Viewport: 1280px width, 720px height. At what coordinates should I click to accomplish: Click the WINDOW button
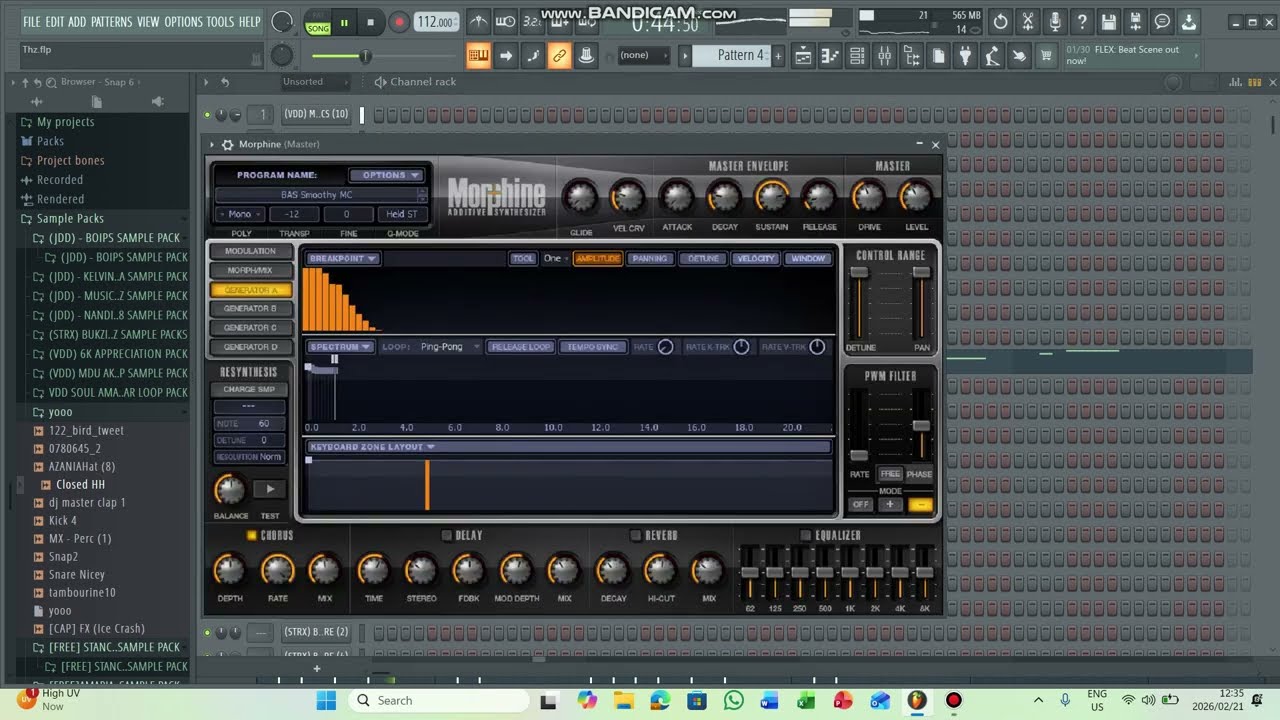point(808,259)
